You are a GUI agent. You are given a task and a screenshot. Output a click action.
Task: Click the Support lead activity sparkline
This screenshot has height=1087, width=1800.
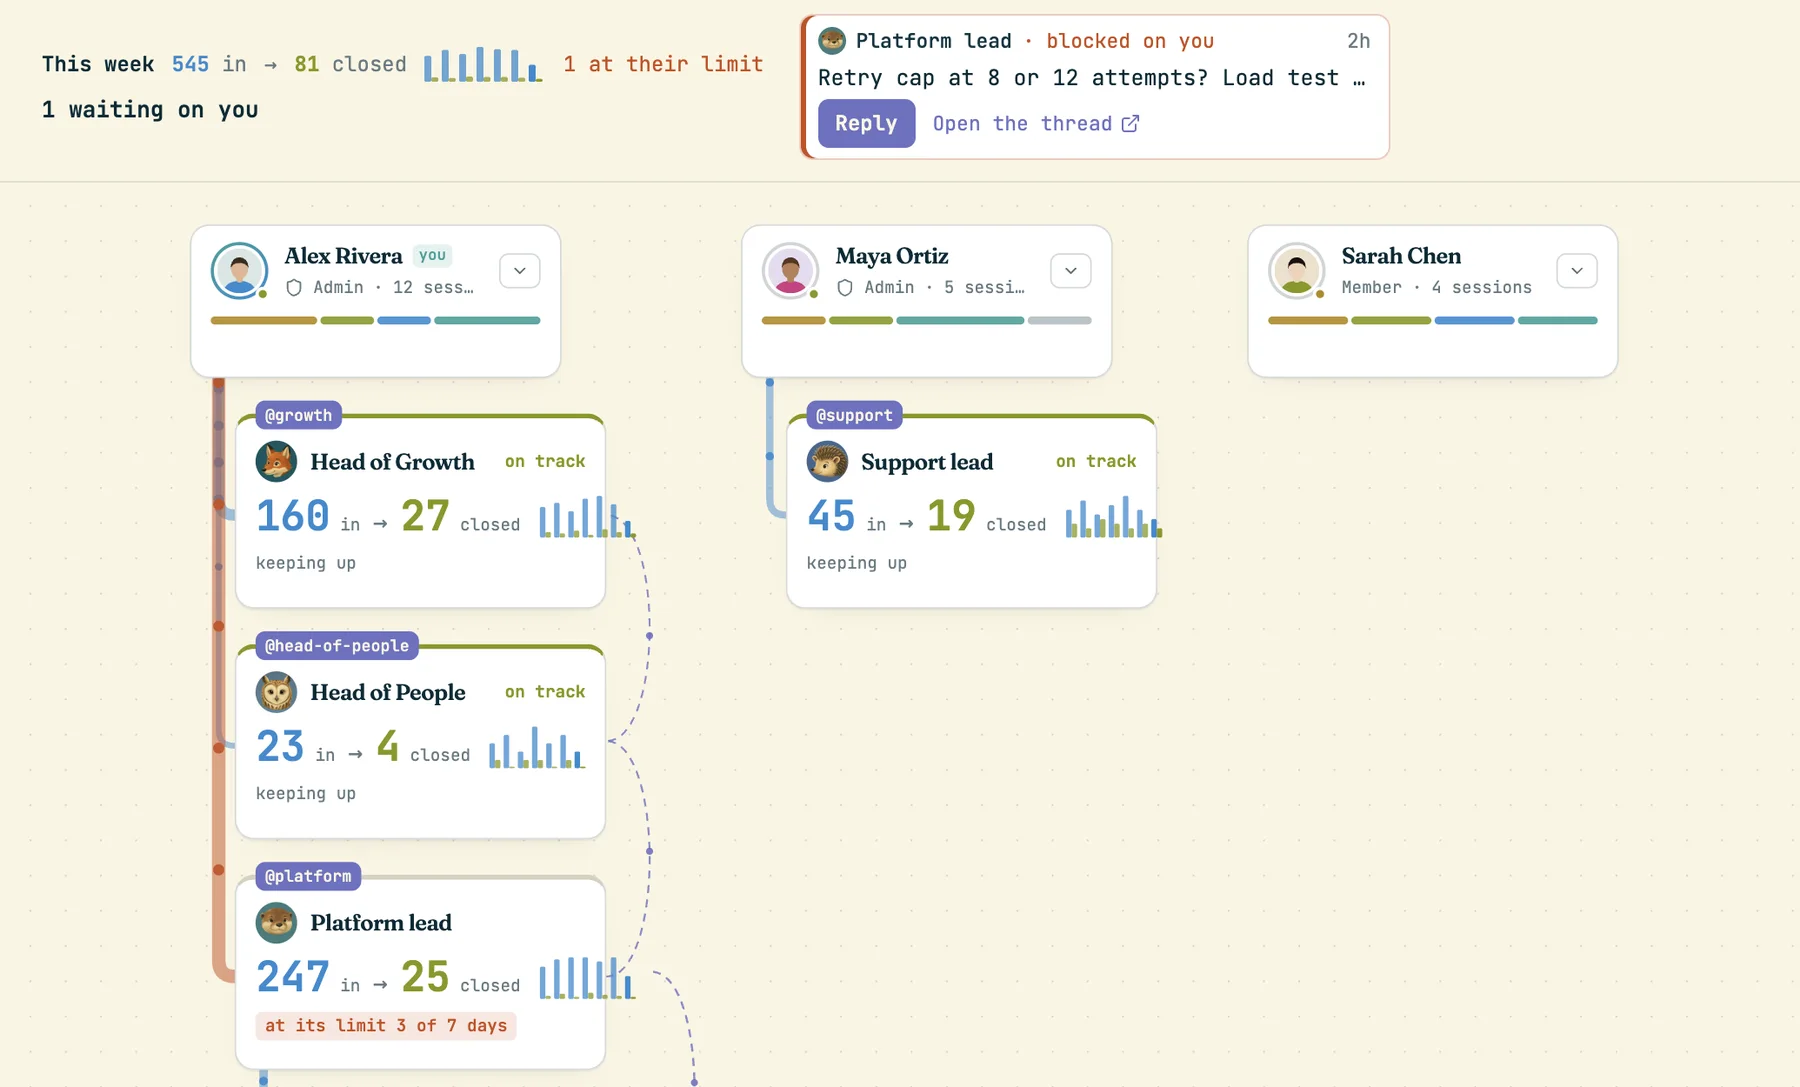click(1113, 517)
